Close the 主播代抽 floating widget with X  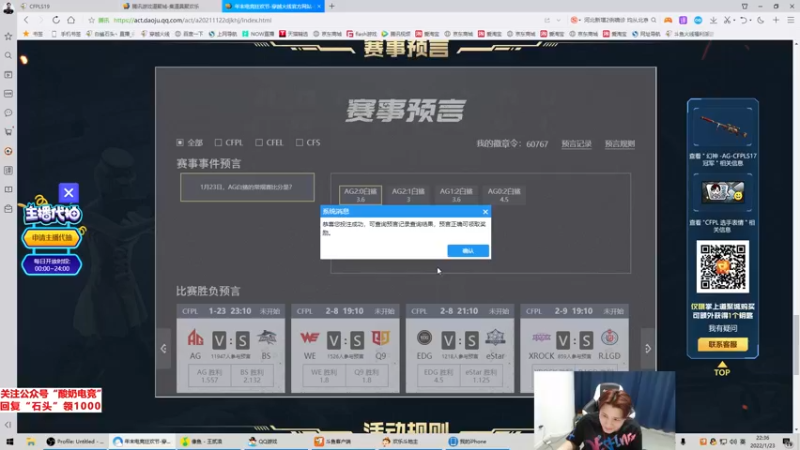[x=68, y=193]
